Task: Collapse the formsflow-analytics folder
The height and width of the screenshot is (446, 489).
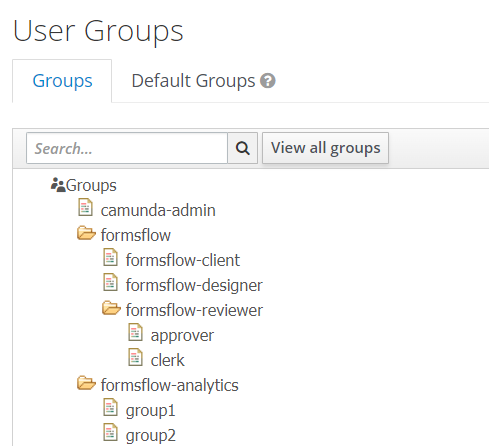Action: pos(86,383)
